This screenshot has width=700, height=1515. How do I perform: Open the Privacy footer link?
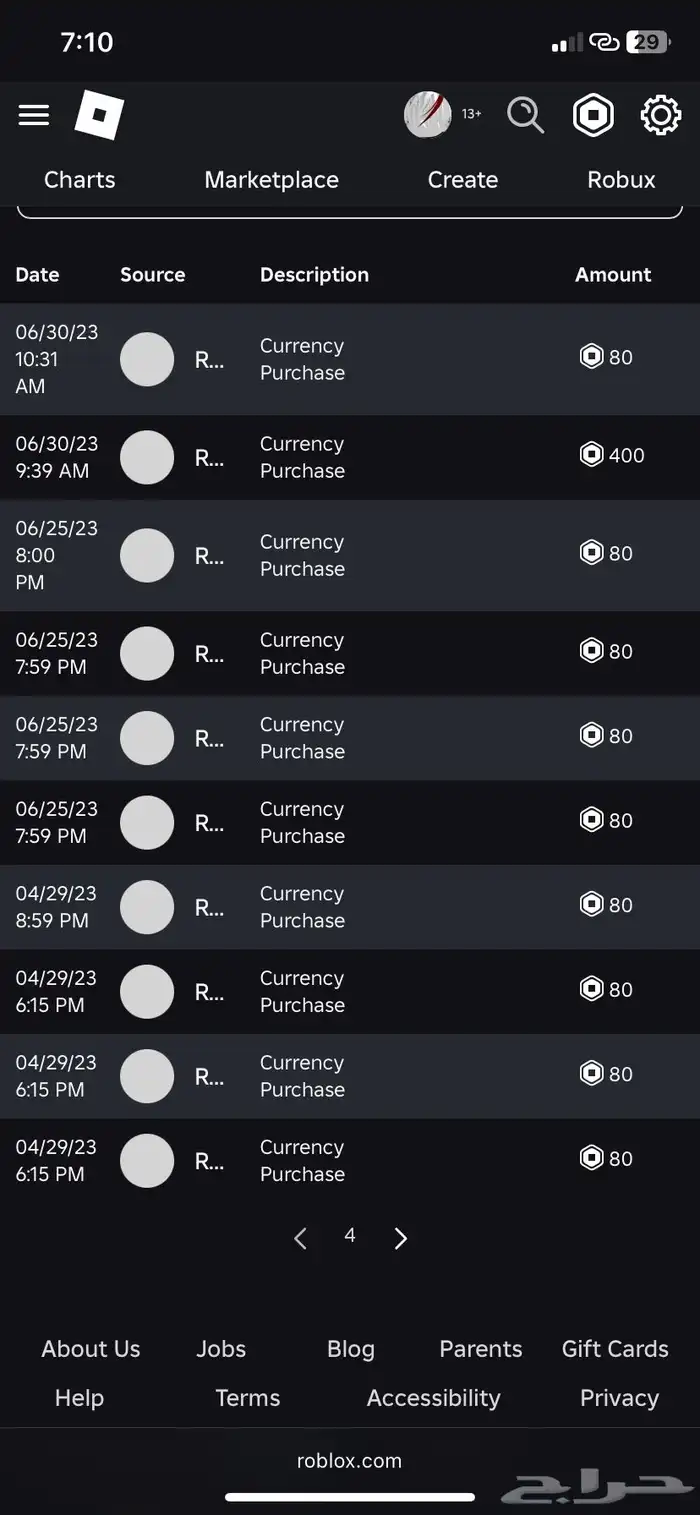(619, 1398)
